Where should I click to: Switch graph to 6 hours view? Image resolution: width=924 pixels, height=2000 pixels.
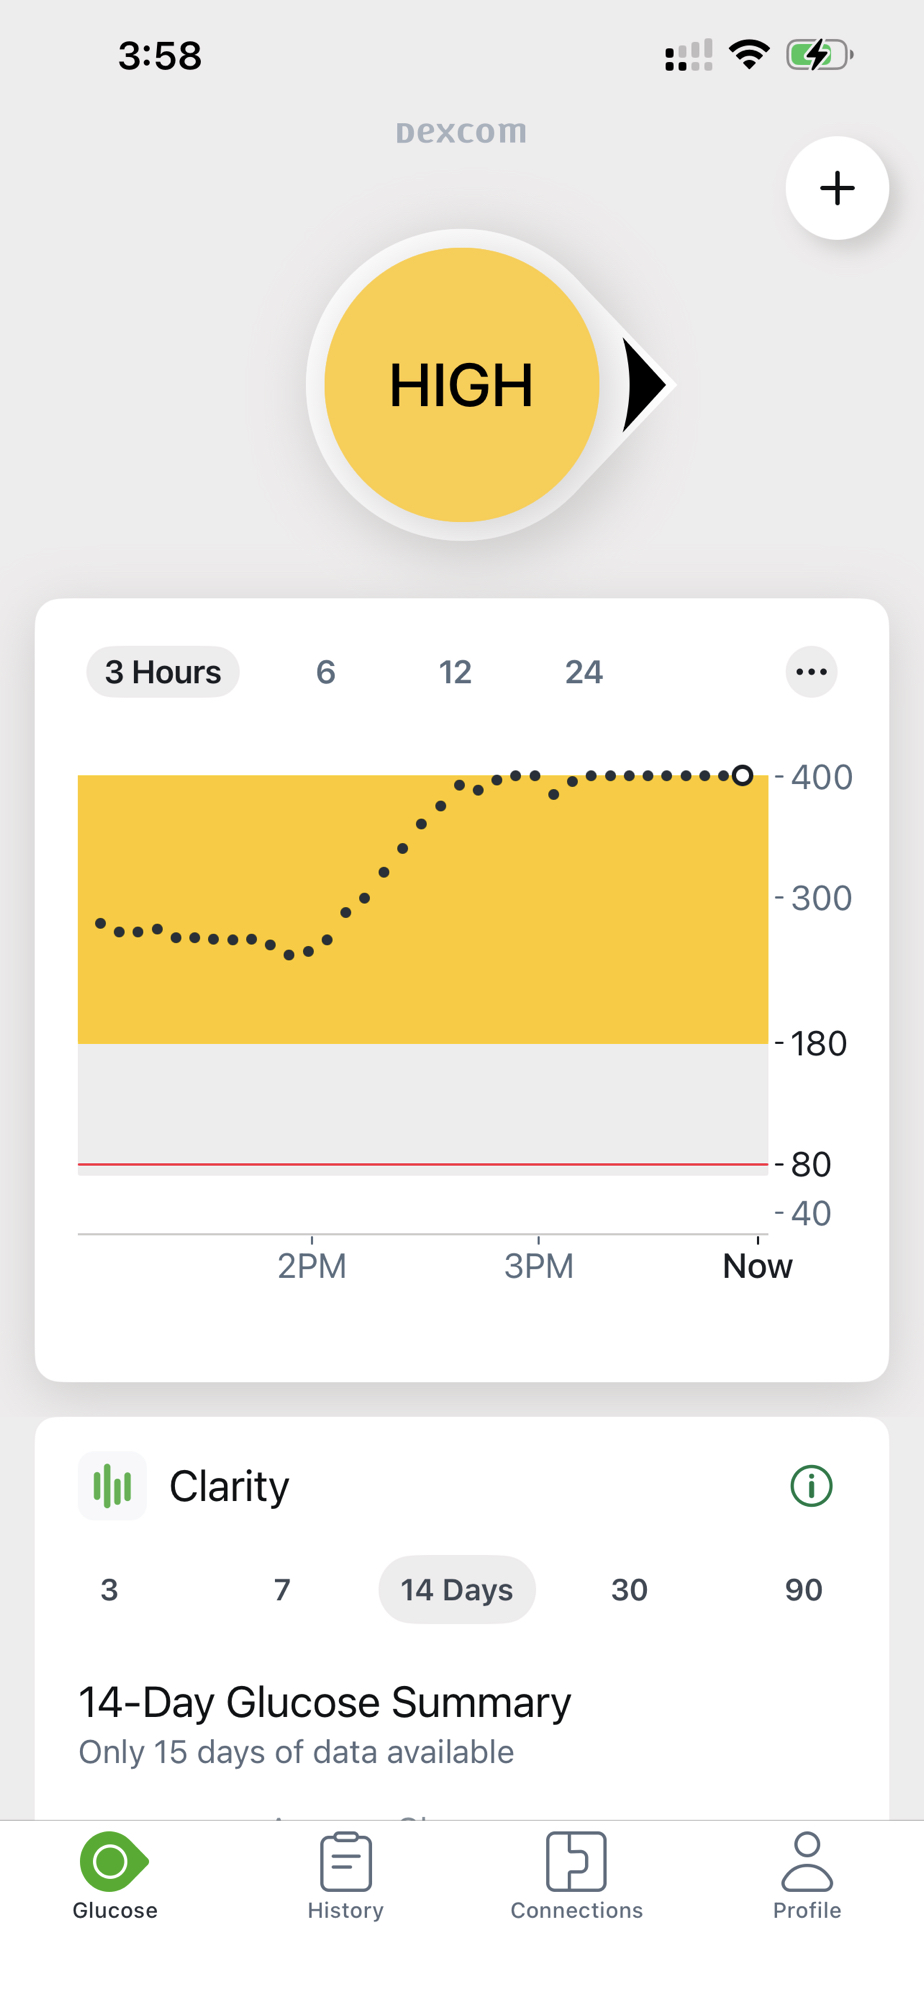point(326,672)
